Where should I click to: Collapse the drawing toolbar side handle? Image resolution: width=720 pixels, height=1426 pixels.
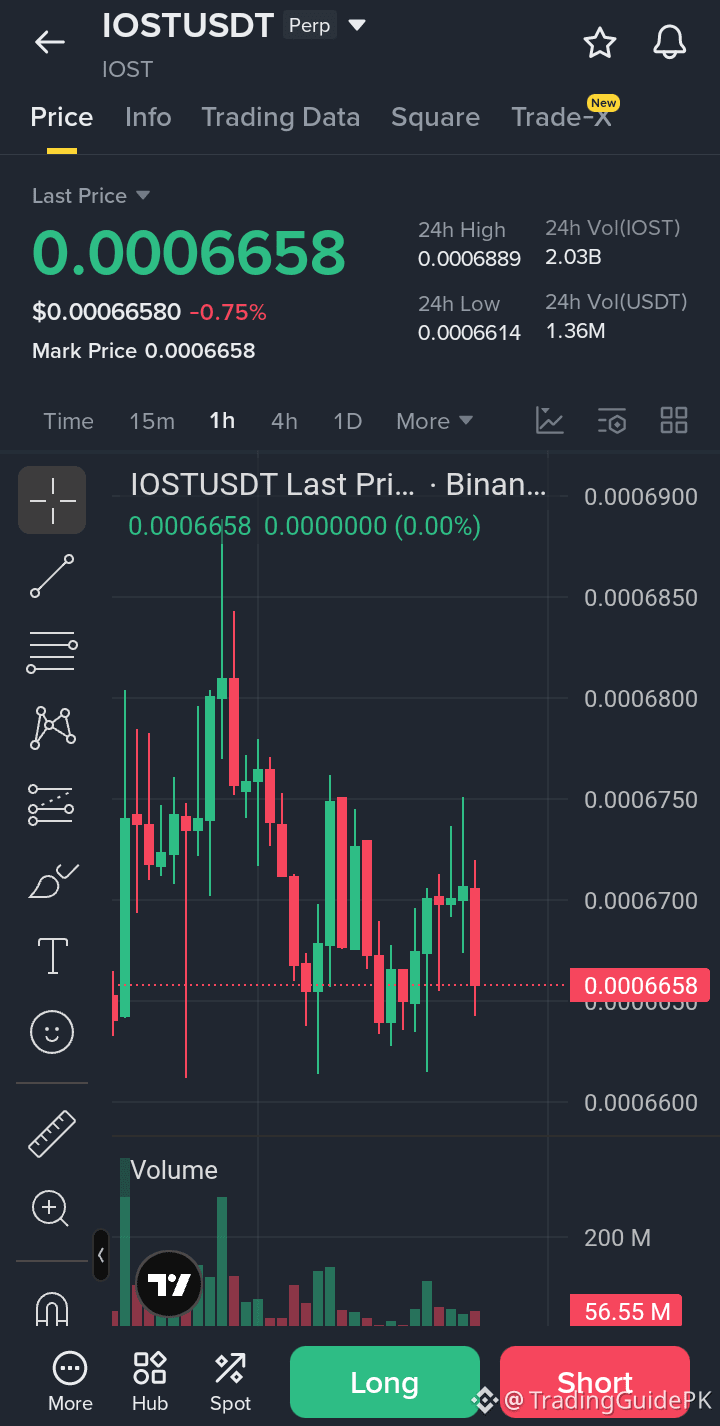click(x=101, y=1254)
